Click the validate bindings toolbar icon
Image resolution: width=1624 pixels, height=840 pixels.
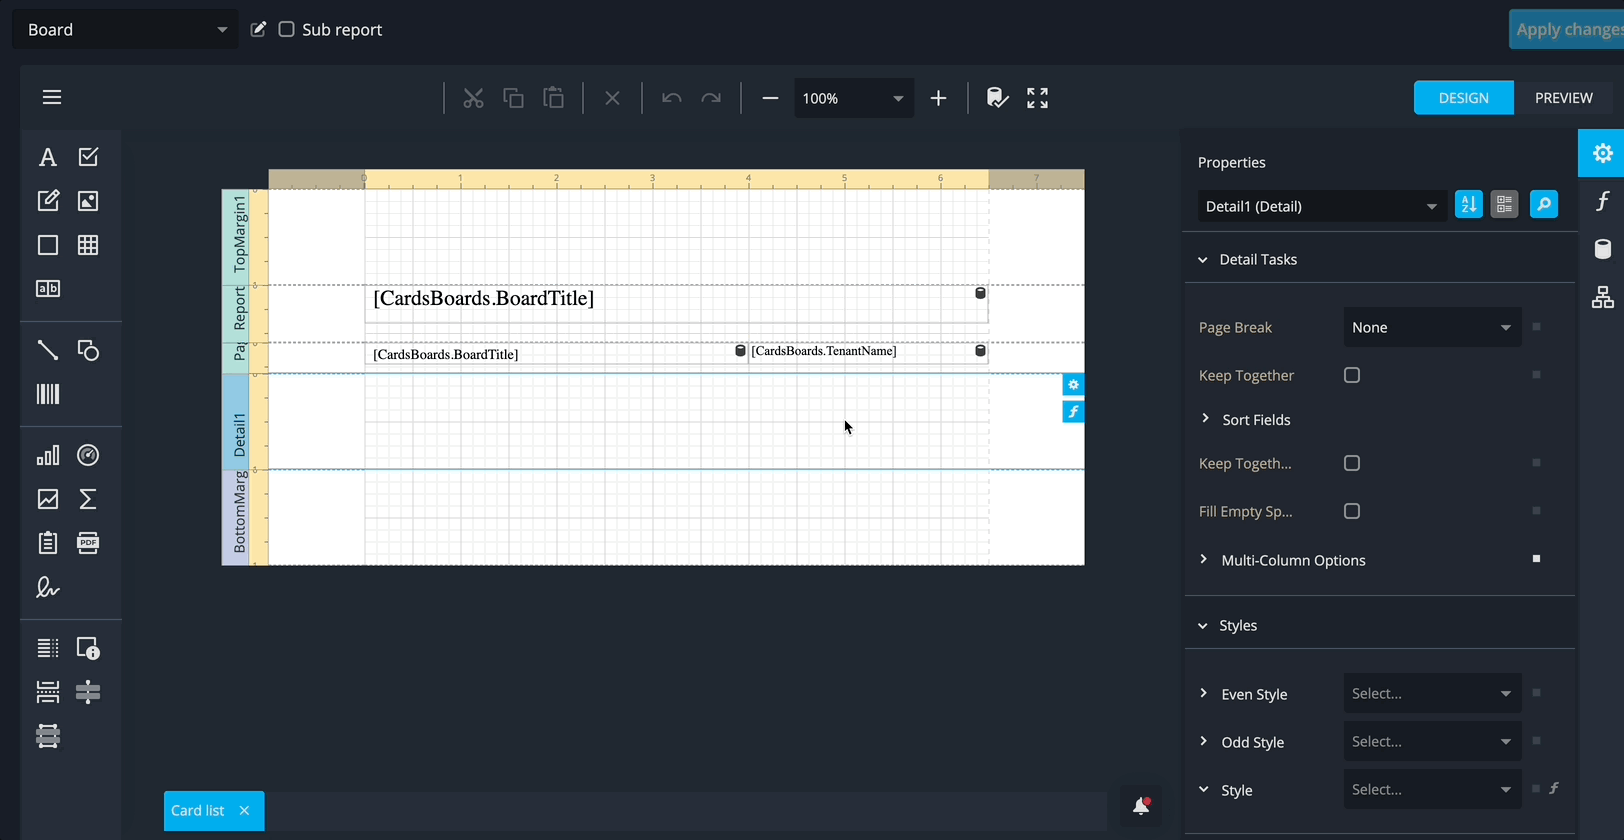point(997,98)
